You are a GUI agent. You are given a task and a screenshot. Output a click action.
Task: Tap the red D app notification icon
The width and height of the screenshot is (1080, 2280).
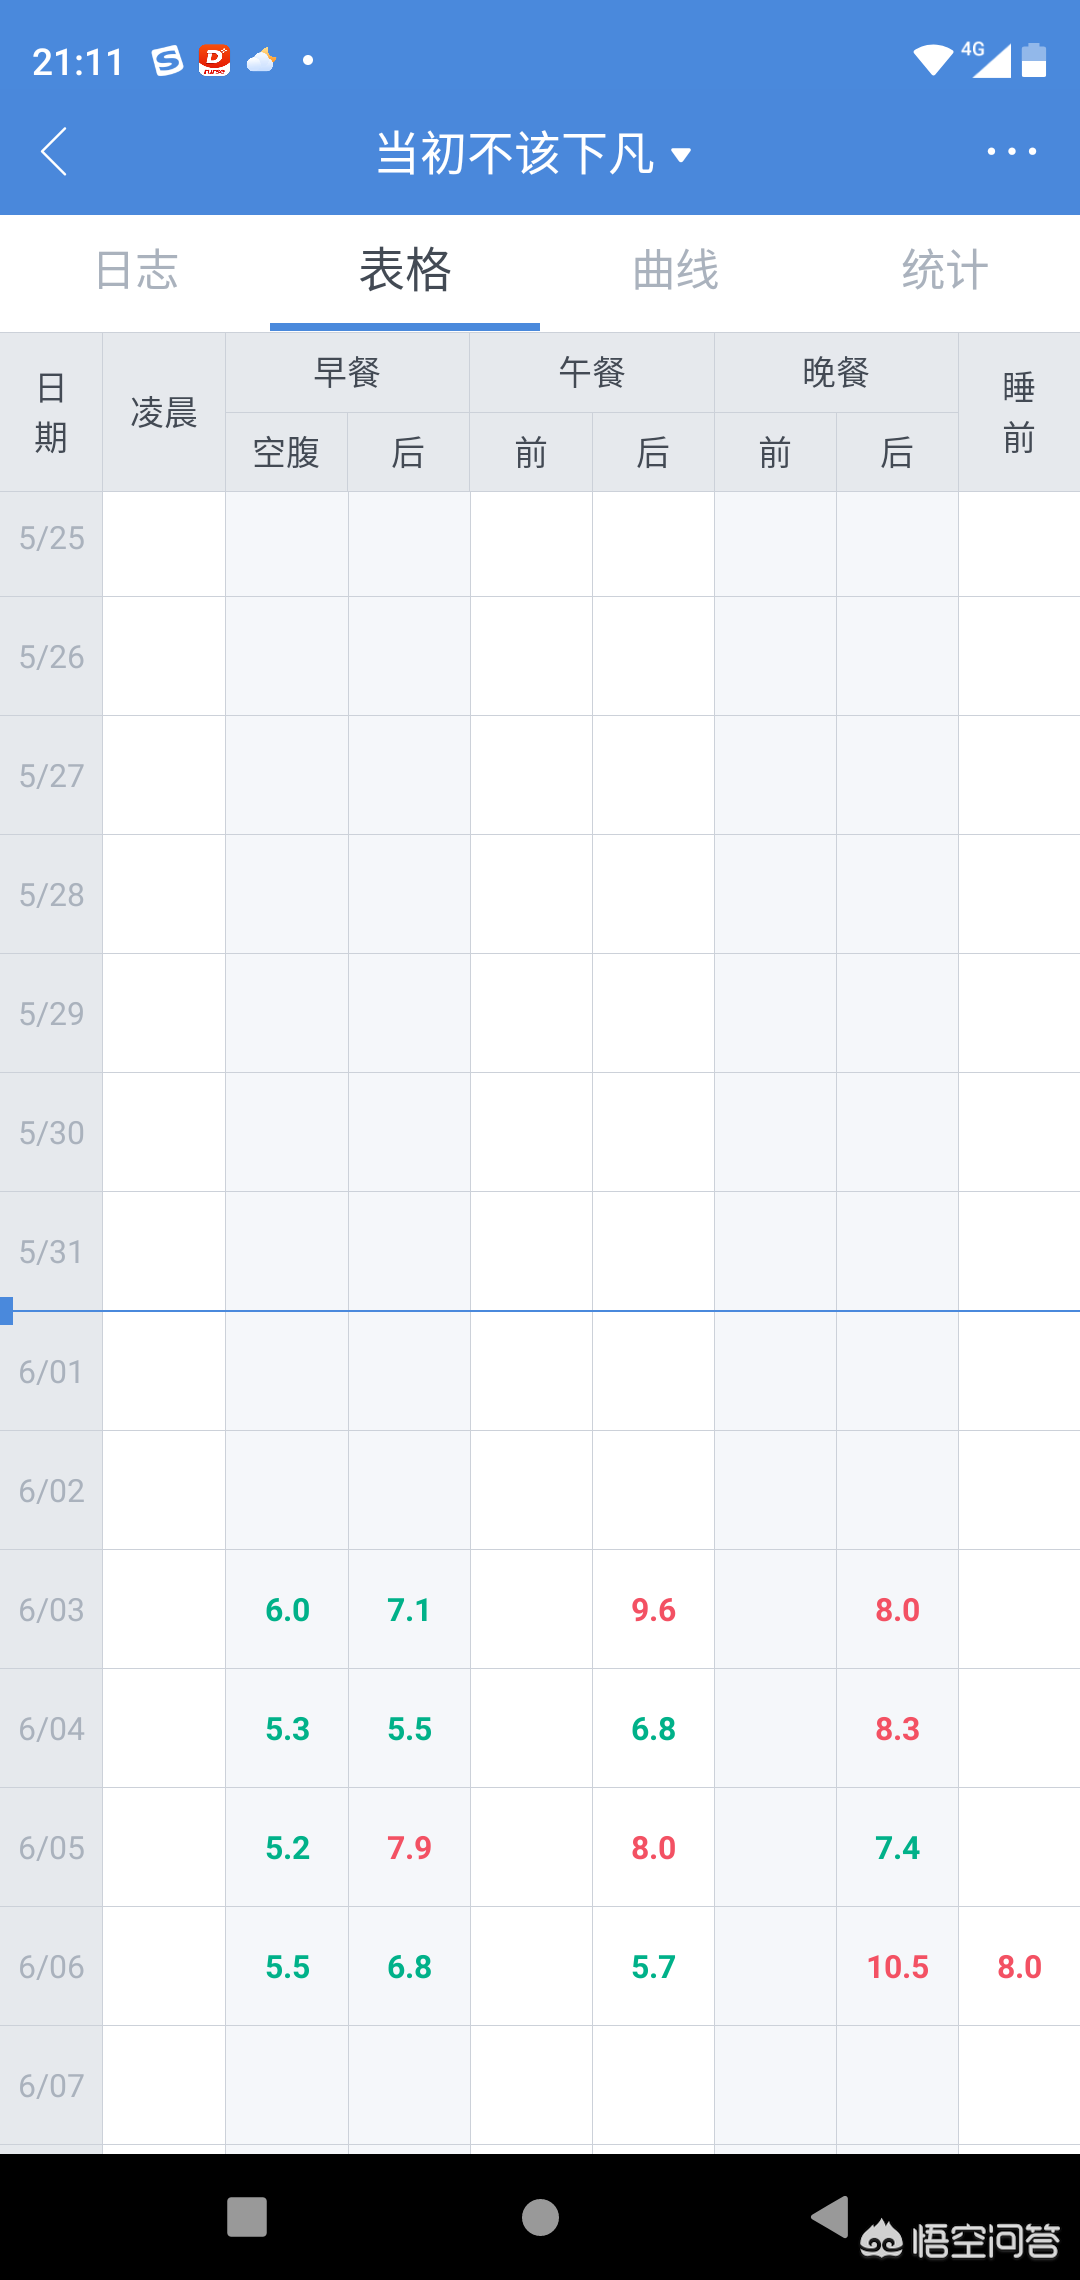click(214, 61)
